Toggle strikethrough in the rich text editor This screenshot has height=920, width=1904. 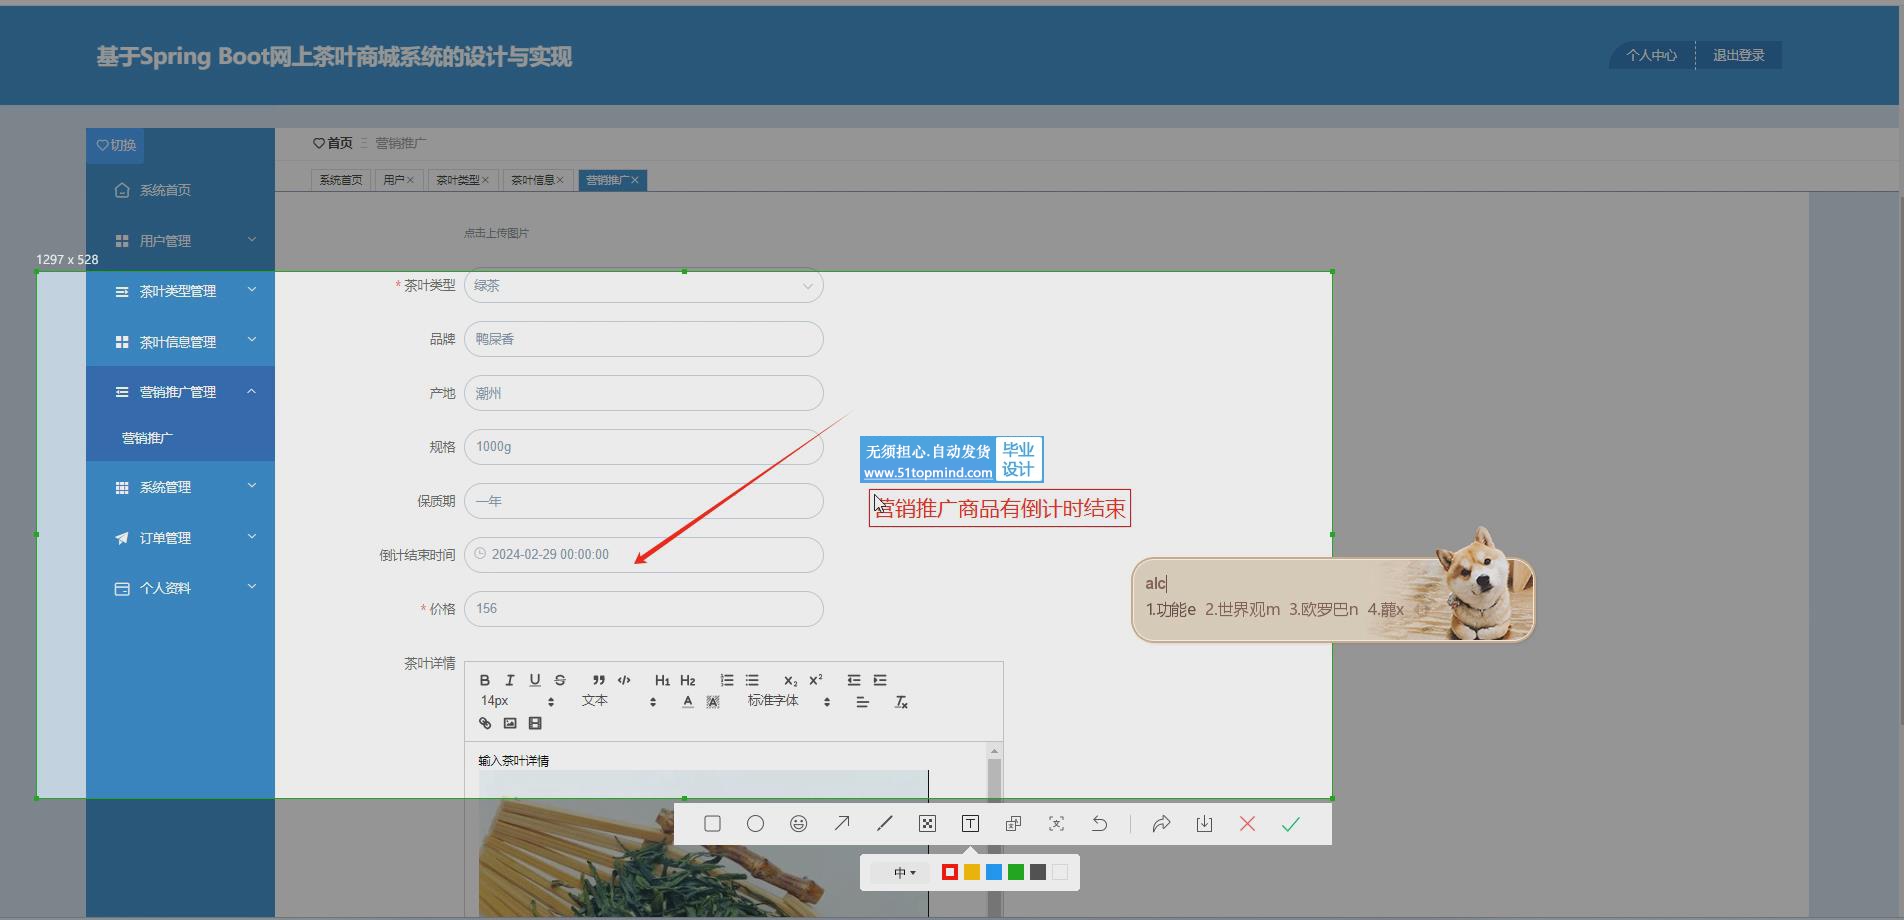(560, 680)
